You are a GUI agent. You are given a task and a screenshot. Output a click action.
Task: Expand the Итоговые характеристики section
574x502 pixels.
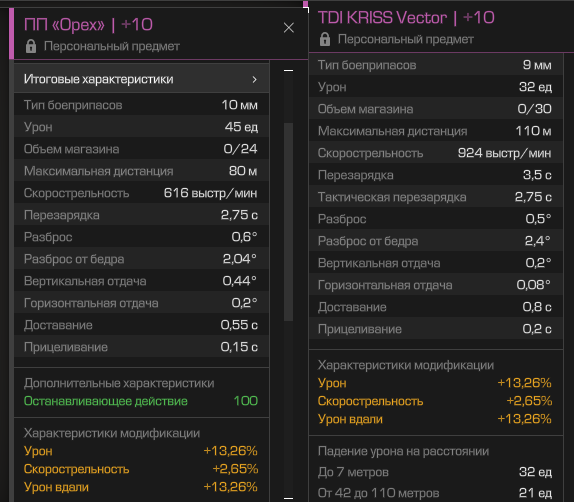(141, 79)
